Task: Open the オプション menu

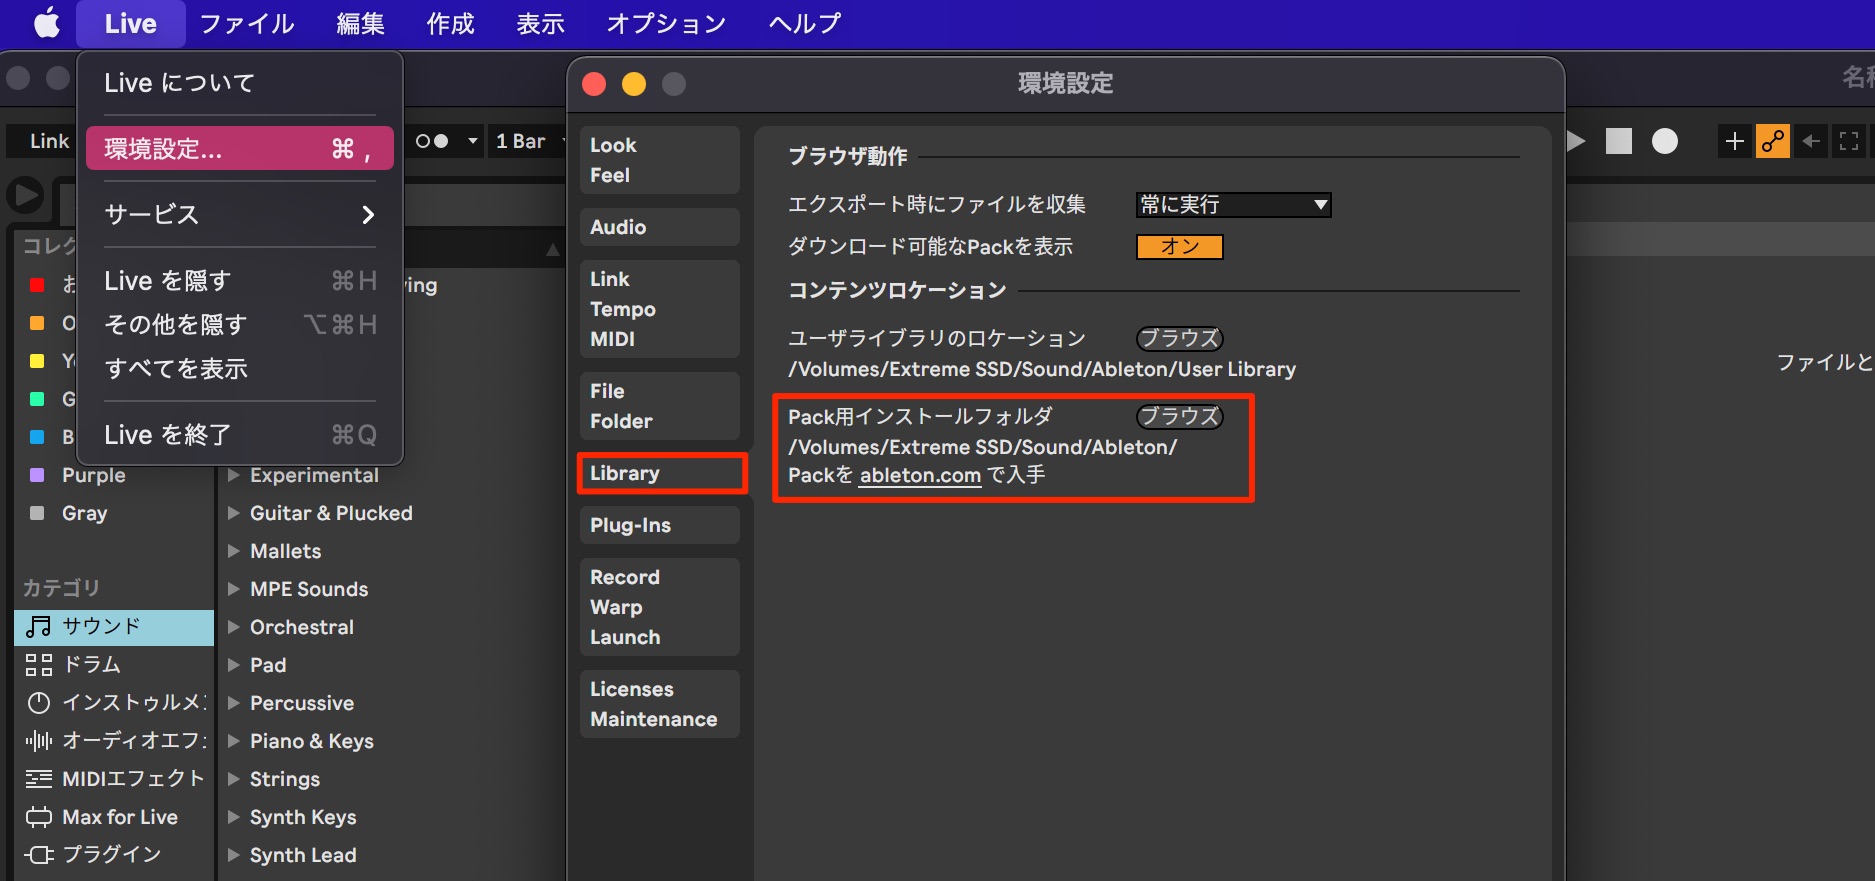Action: (x=666, y=23)
